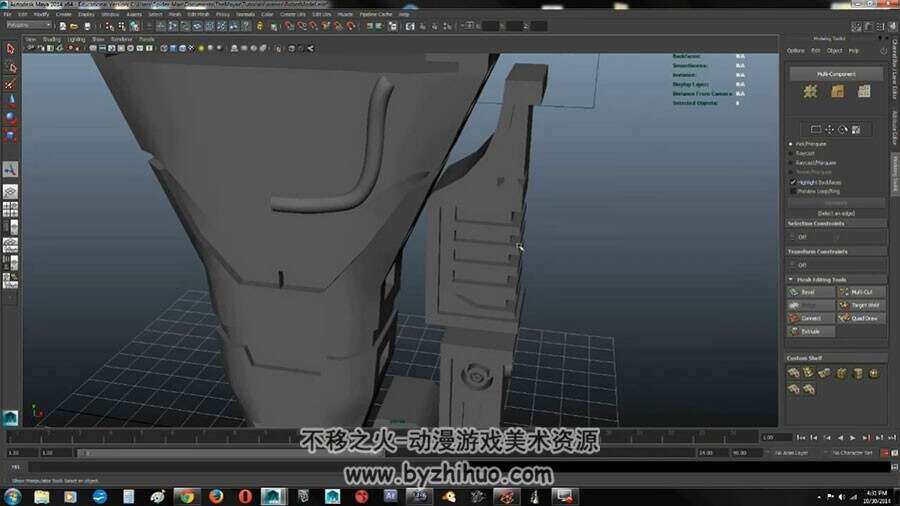900x506 pixels.
Task: Open viewport Lighting menu
Action: click(76, 40)
